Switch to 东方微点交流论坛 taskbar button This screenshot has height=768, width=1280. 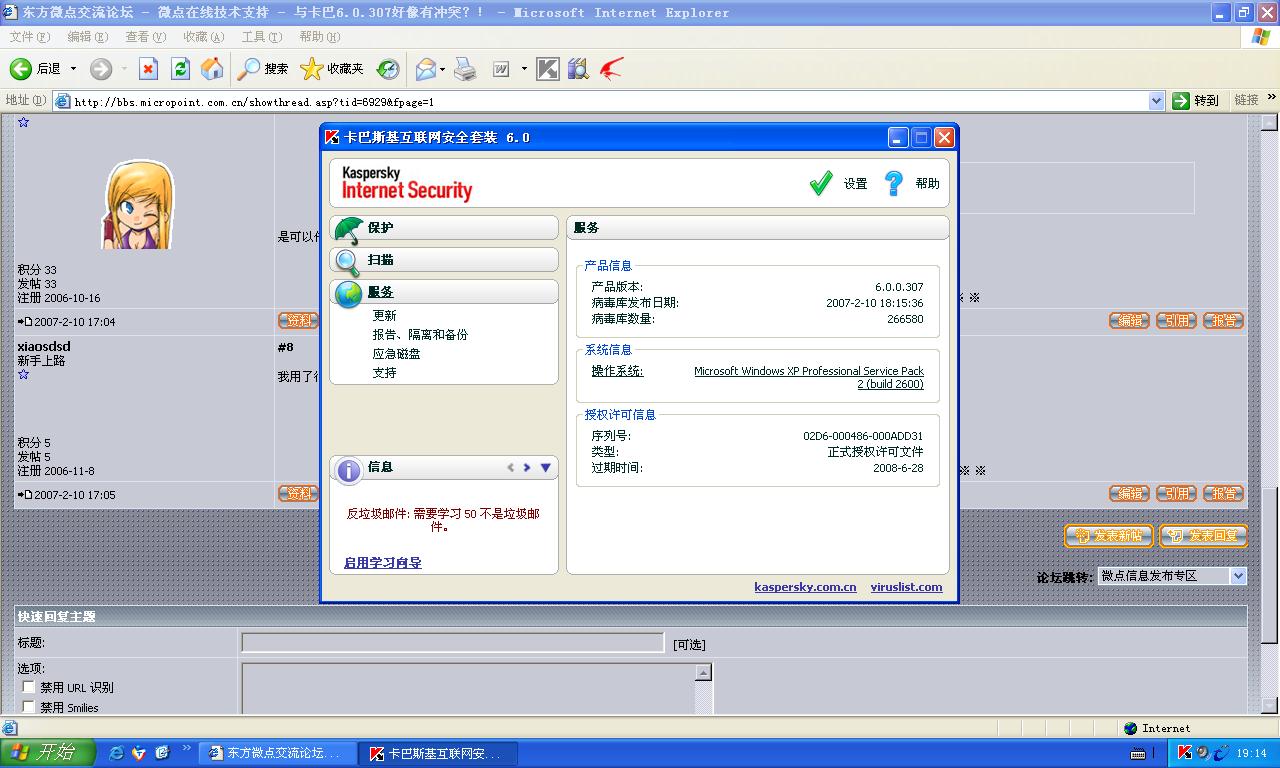point(278,753)
